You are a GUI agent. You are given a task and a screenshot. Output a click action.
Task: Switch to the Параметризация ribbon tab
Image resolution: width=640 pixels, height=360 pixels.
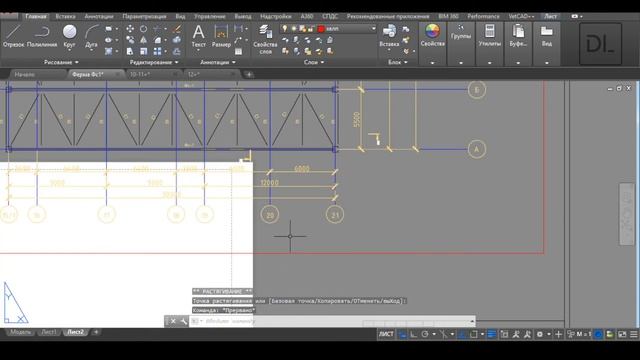[144, 16]
